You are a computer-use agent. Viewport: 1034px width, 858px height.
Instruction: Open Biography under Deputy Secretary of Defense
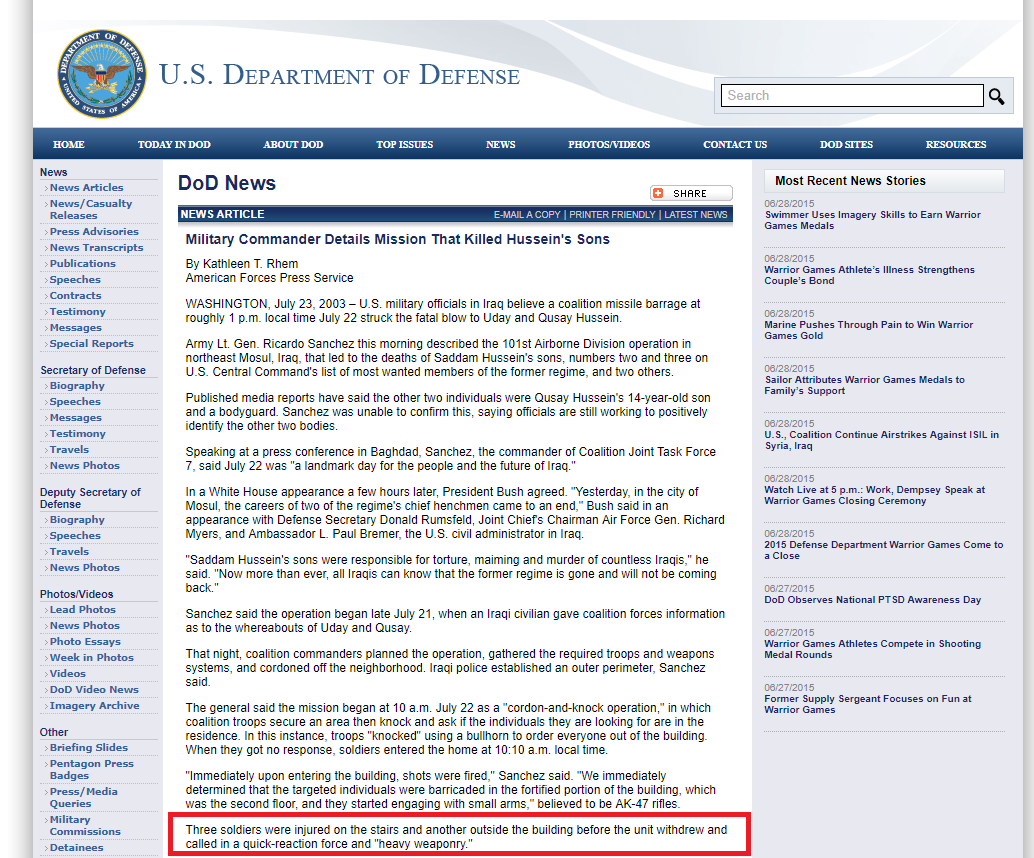[77, 520]
